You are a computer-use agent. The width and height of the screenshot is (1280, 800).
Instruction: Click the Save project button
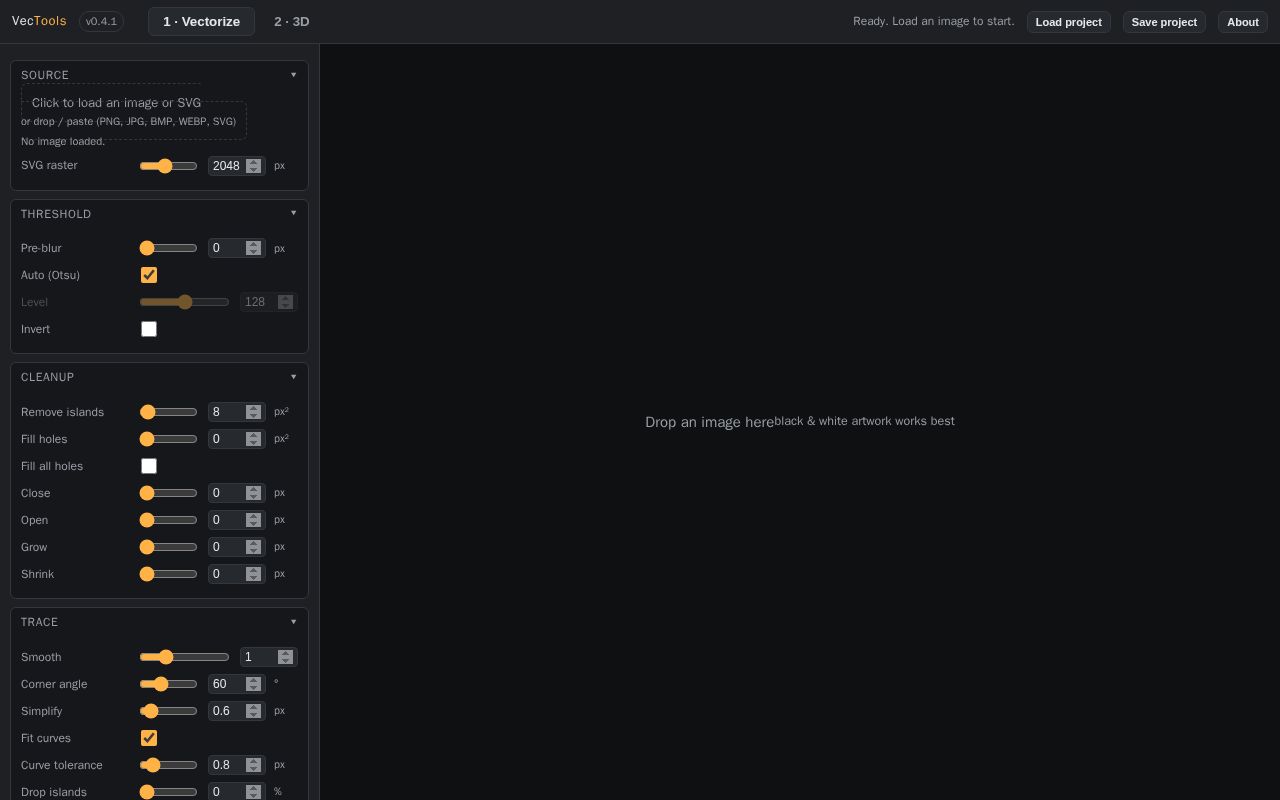(1164, 22)
